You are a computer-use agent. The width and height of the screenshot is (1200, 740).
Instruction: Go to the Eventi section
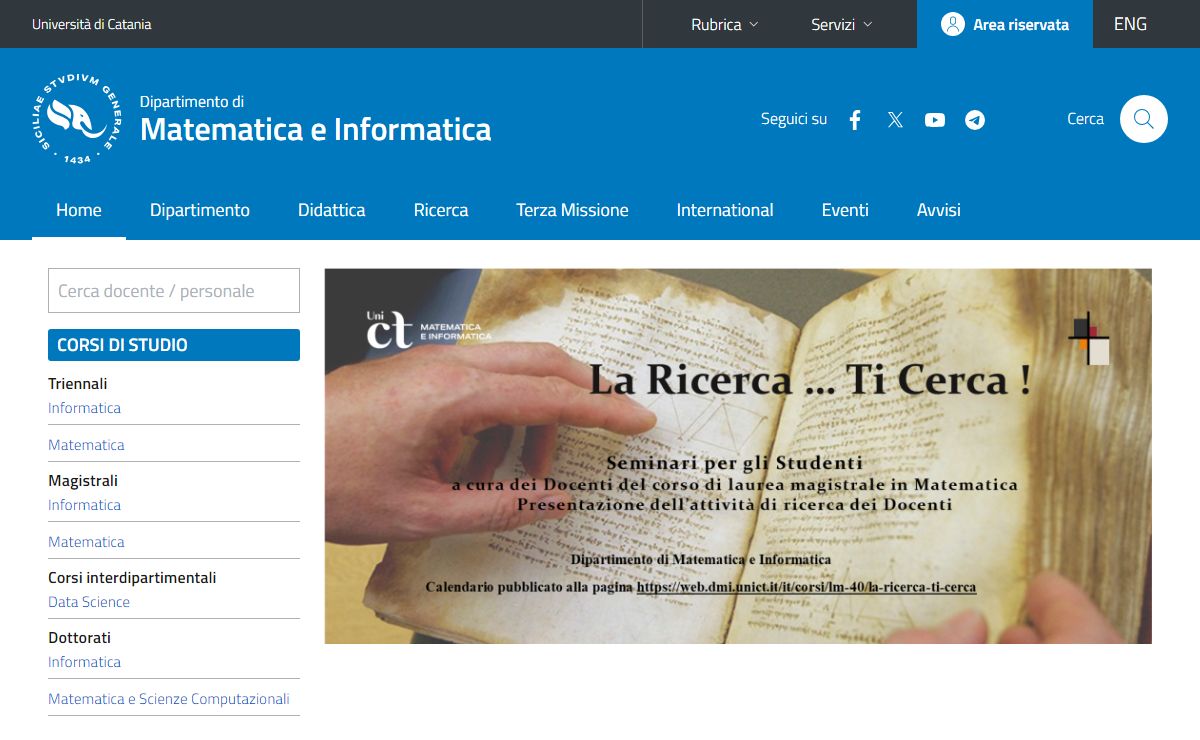pos(845,210)
